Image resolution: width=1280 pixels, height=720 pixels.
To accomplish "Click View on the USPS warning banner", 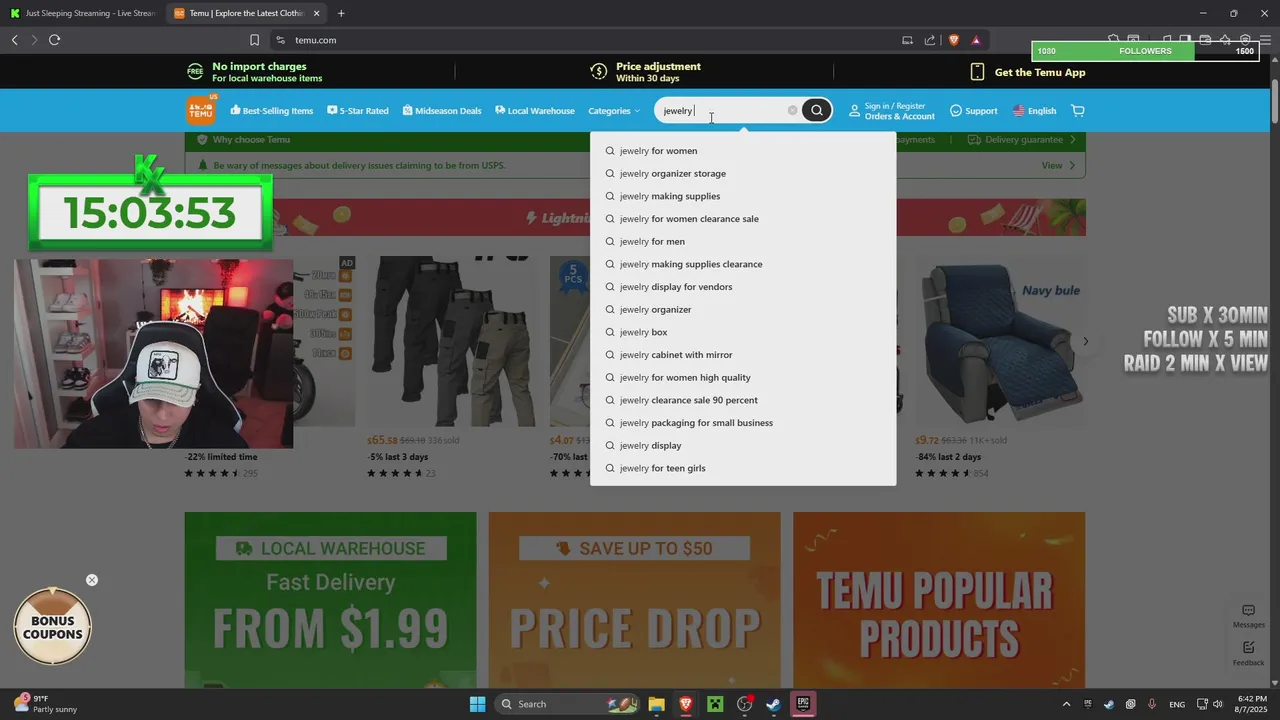I will pos(1058,165).
